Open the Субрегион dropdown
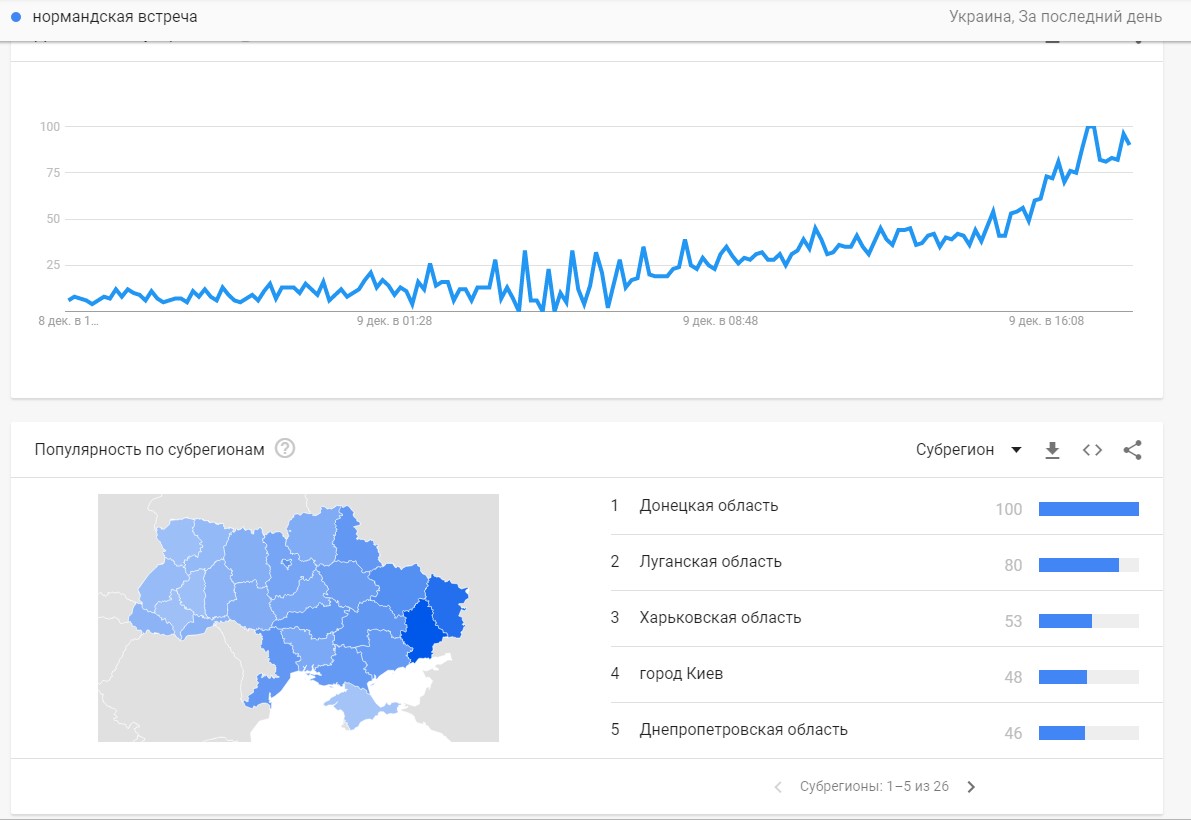The image size is (1191, 821). click(x=969, y=450)
